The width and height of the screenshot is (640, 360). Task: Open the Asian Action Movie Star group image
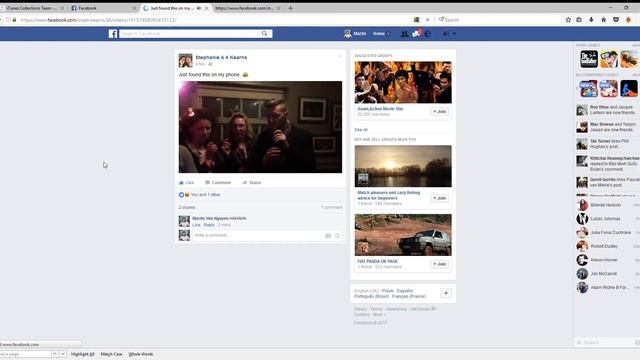point(403,82)
